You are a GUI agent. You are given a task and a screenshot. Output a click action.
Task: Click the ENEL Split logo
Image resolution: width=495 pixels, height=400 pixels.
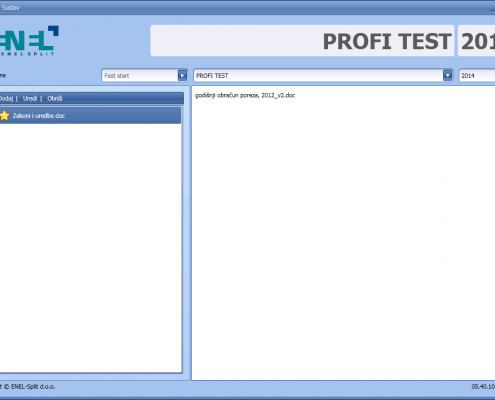[x=29, y=41]
